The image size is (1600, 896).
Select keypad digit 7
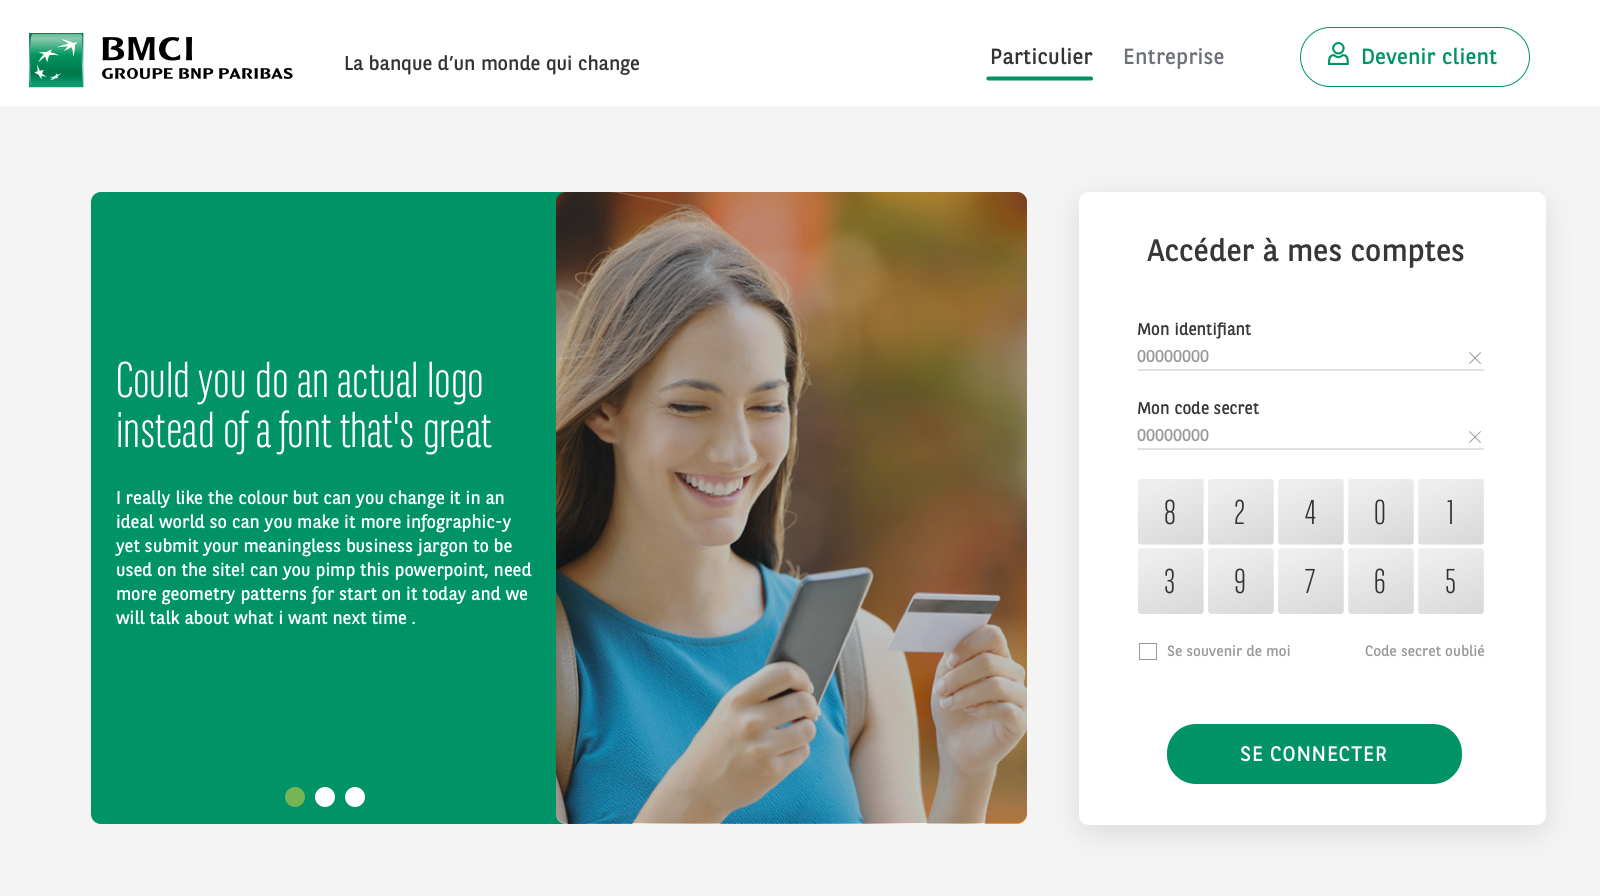click(x=1310, y=581)
